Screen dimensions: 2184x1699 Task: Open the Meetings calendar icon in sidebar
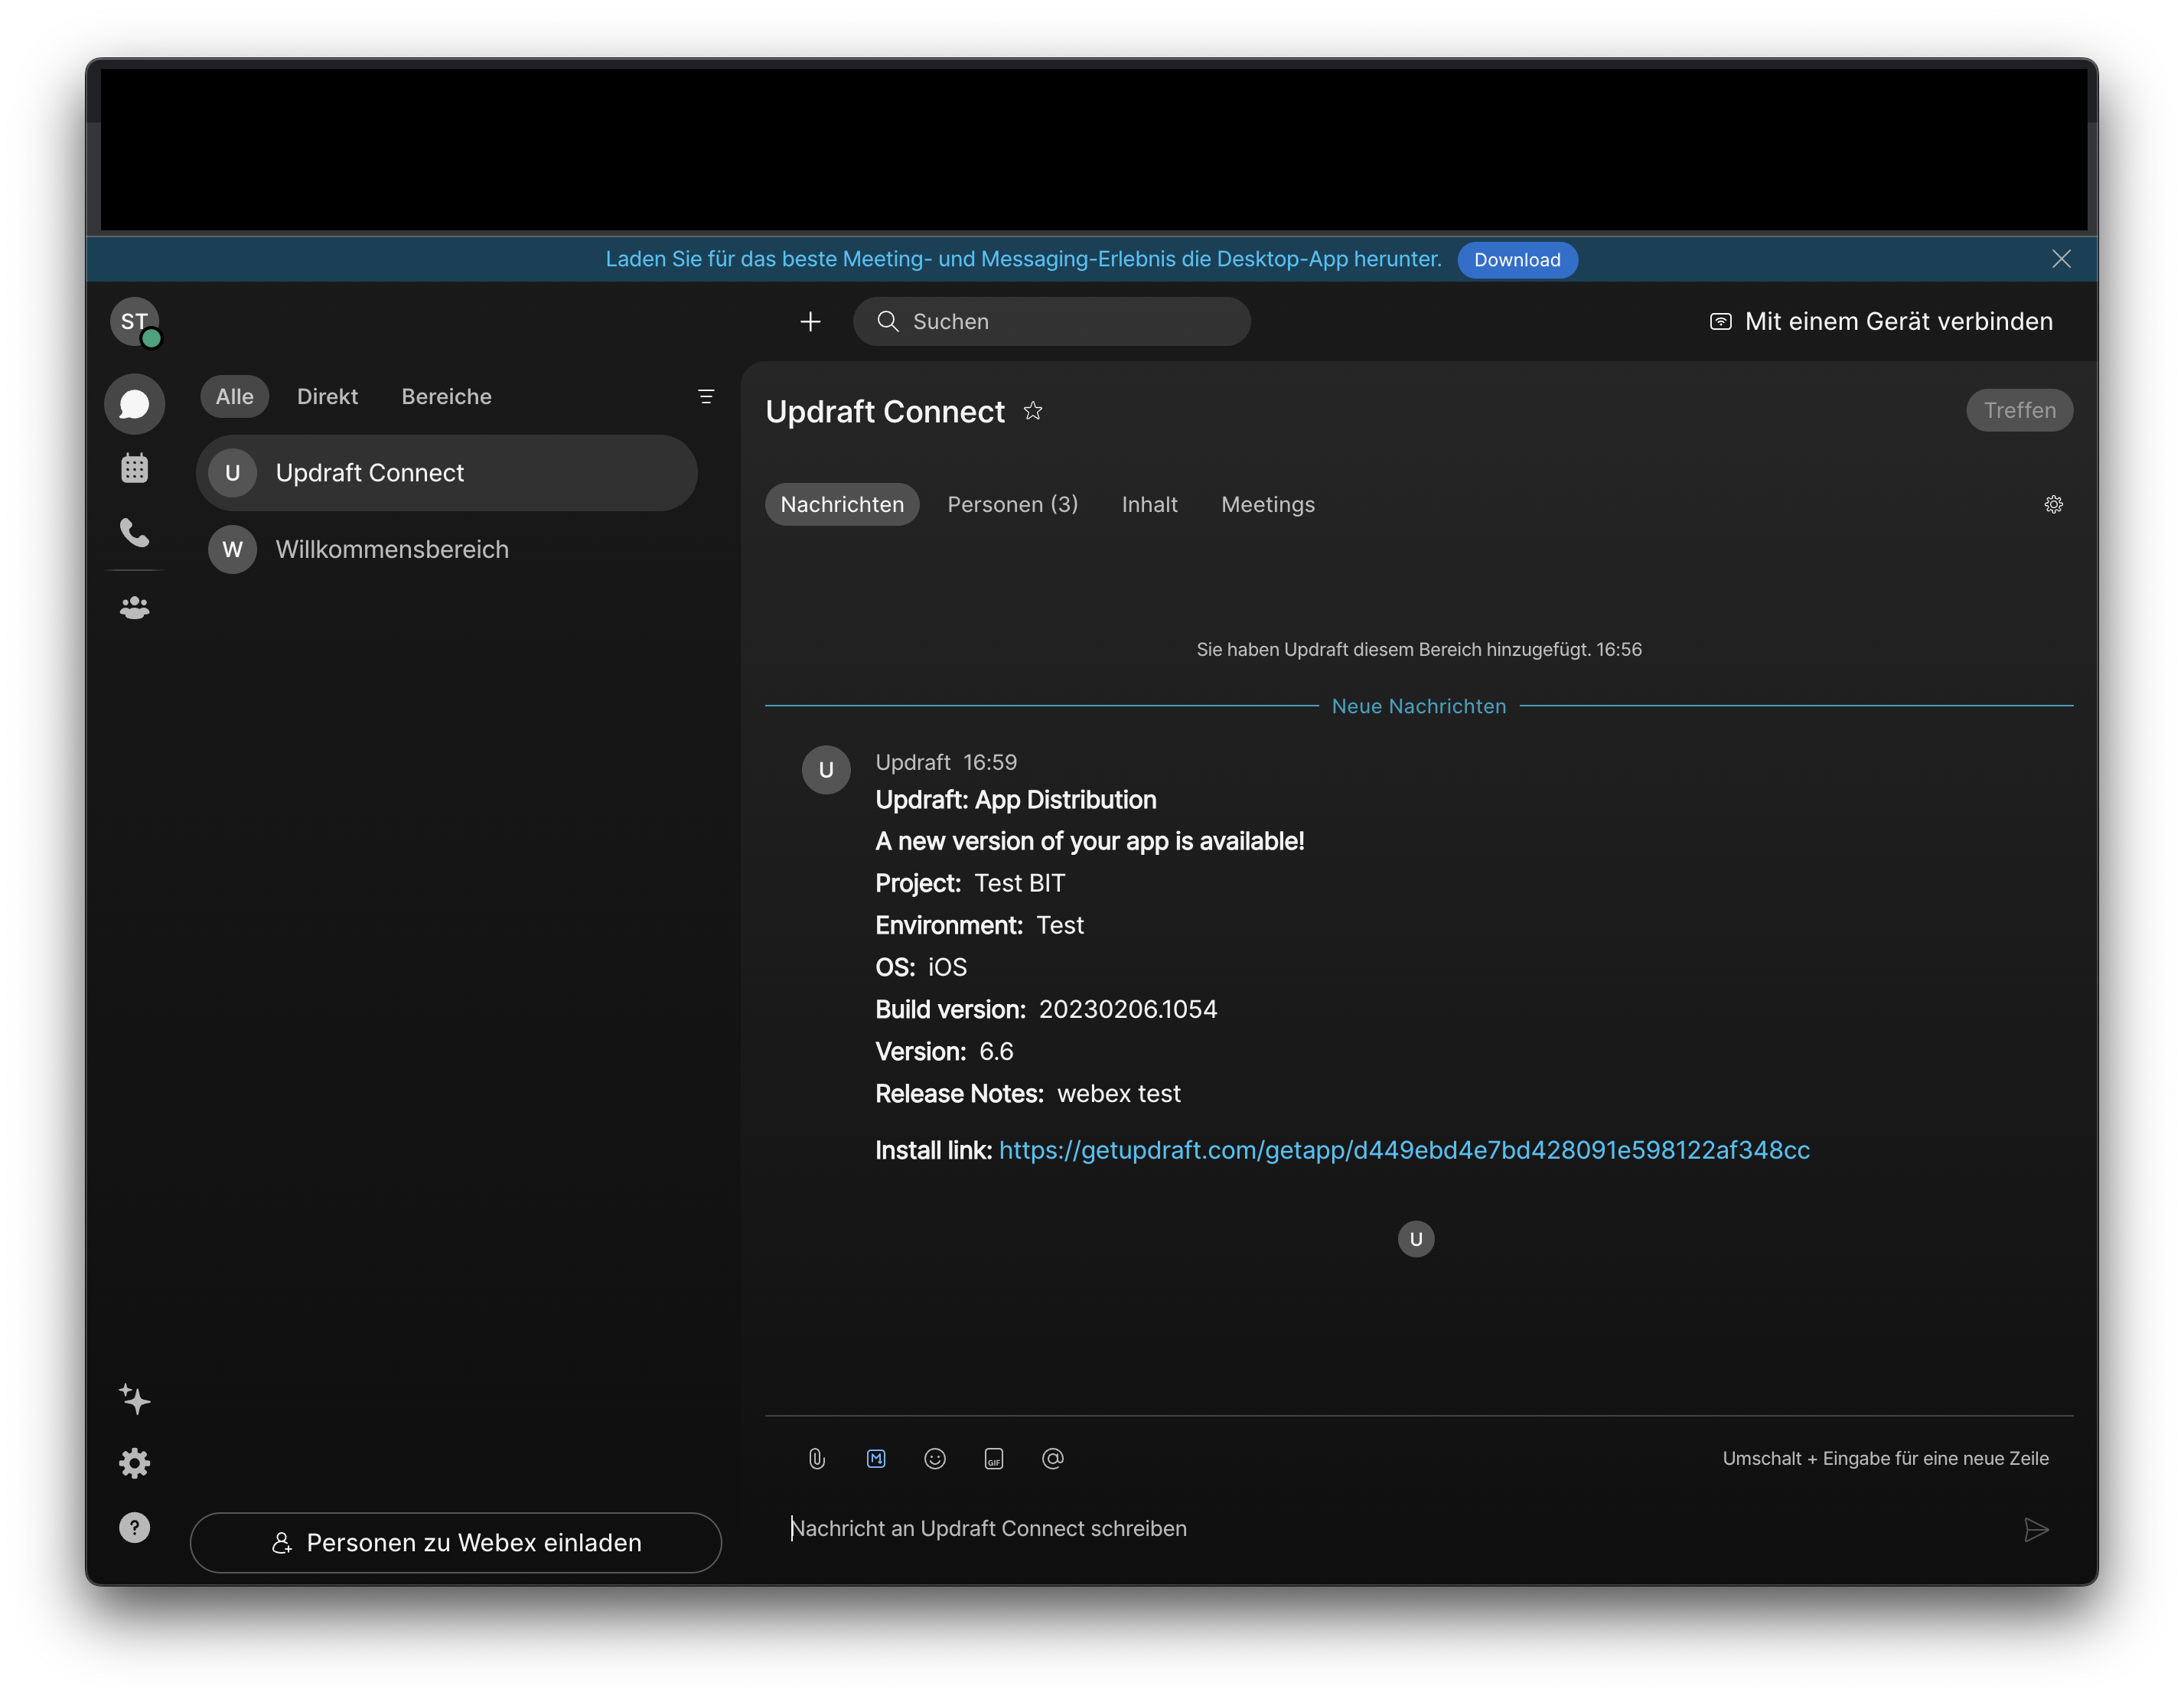[134, 468]
